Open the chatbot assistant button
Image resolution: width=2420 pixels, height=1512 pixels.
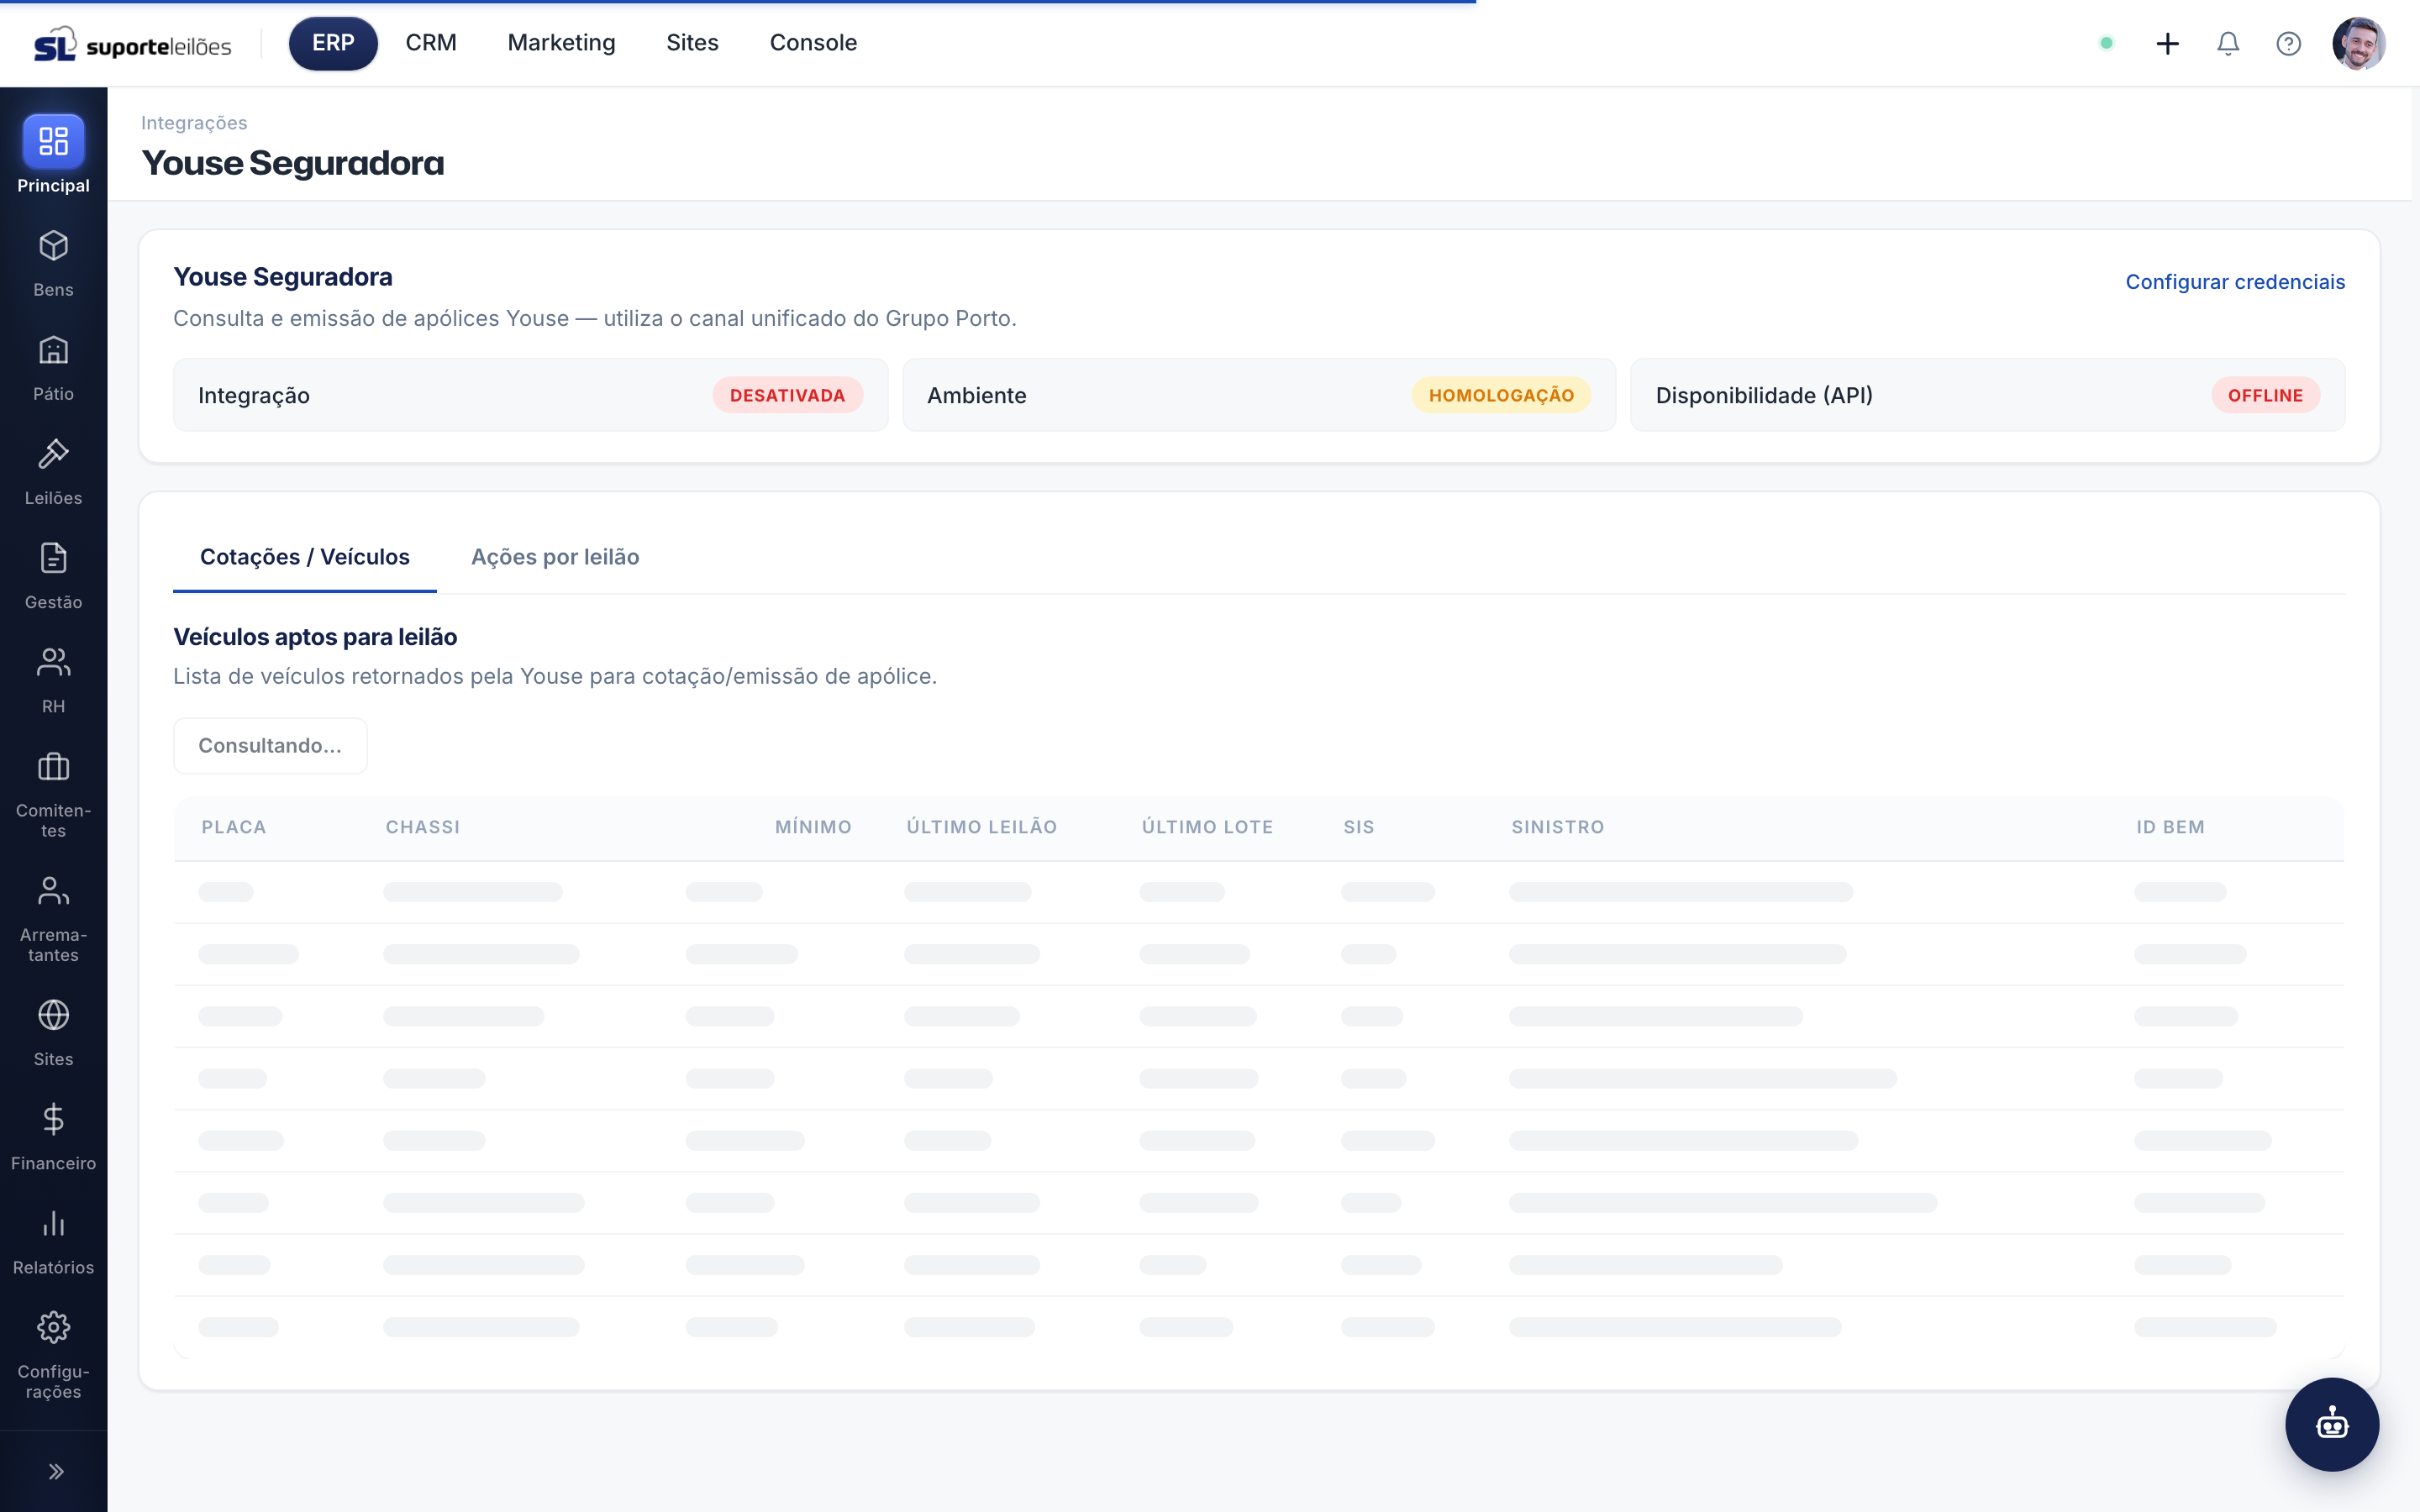tap(2332, 1424)
